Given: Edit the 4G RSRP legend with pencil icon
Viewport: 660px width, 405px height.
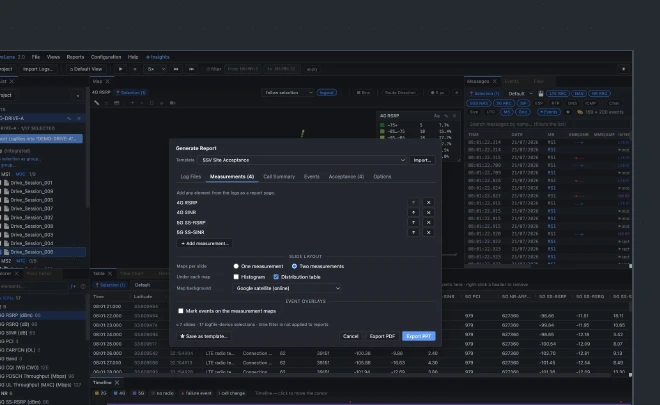Looking at the screenshot, I should click(446, 116).
